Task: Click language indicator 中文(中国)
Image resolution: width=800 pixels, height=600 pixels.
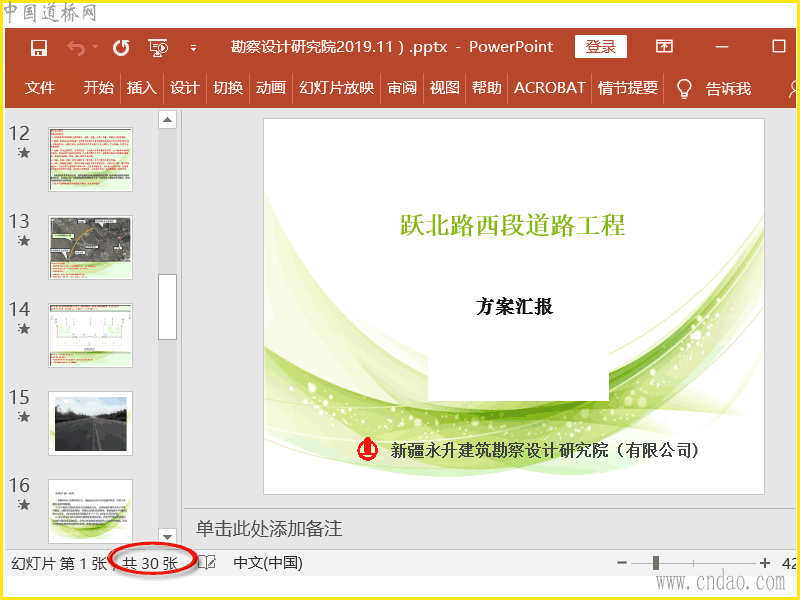Action: 268,563
